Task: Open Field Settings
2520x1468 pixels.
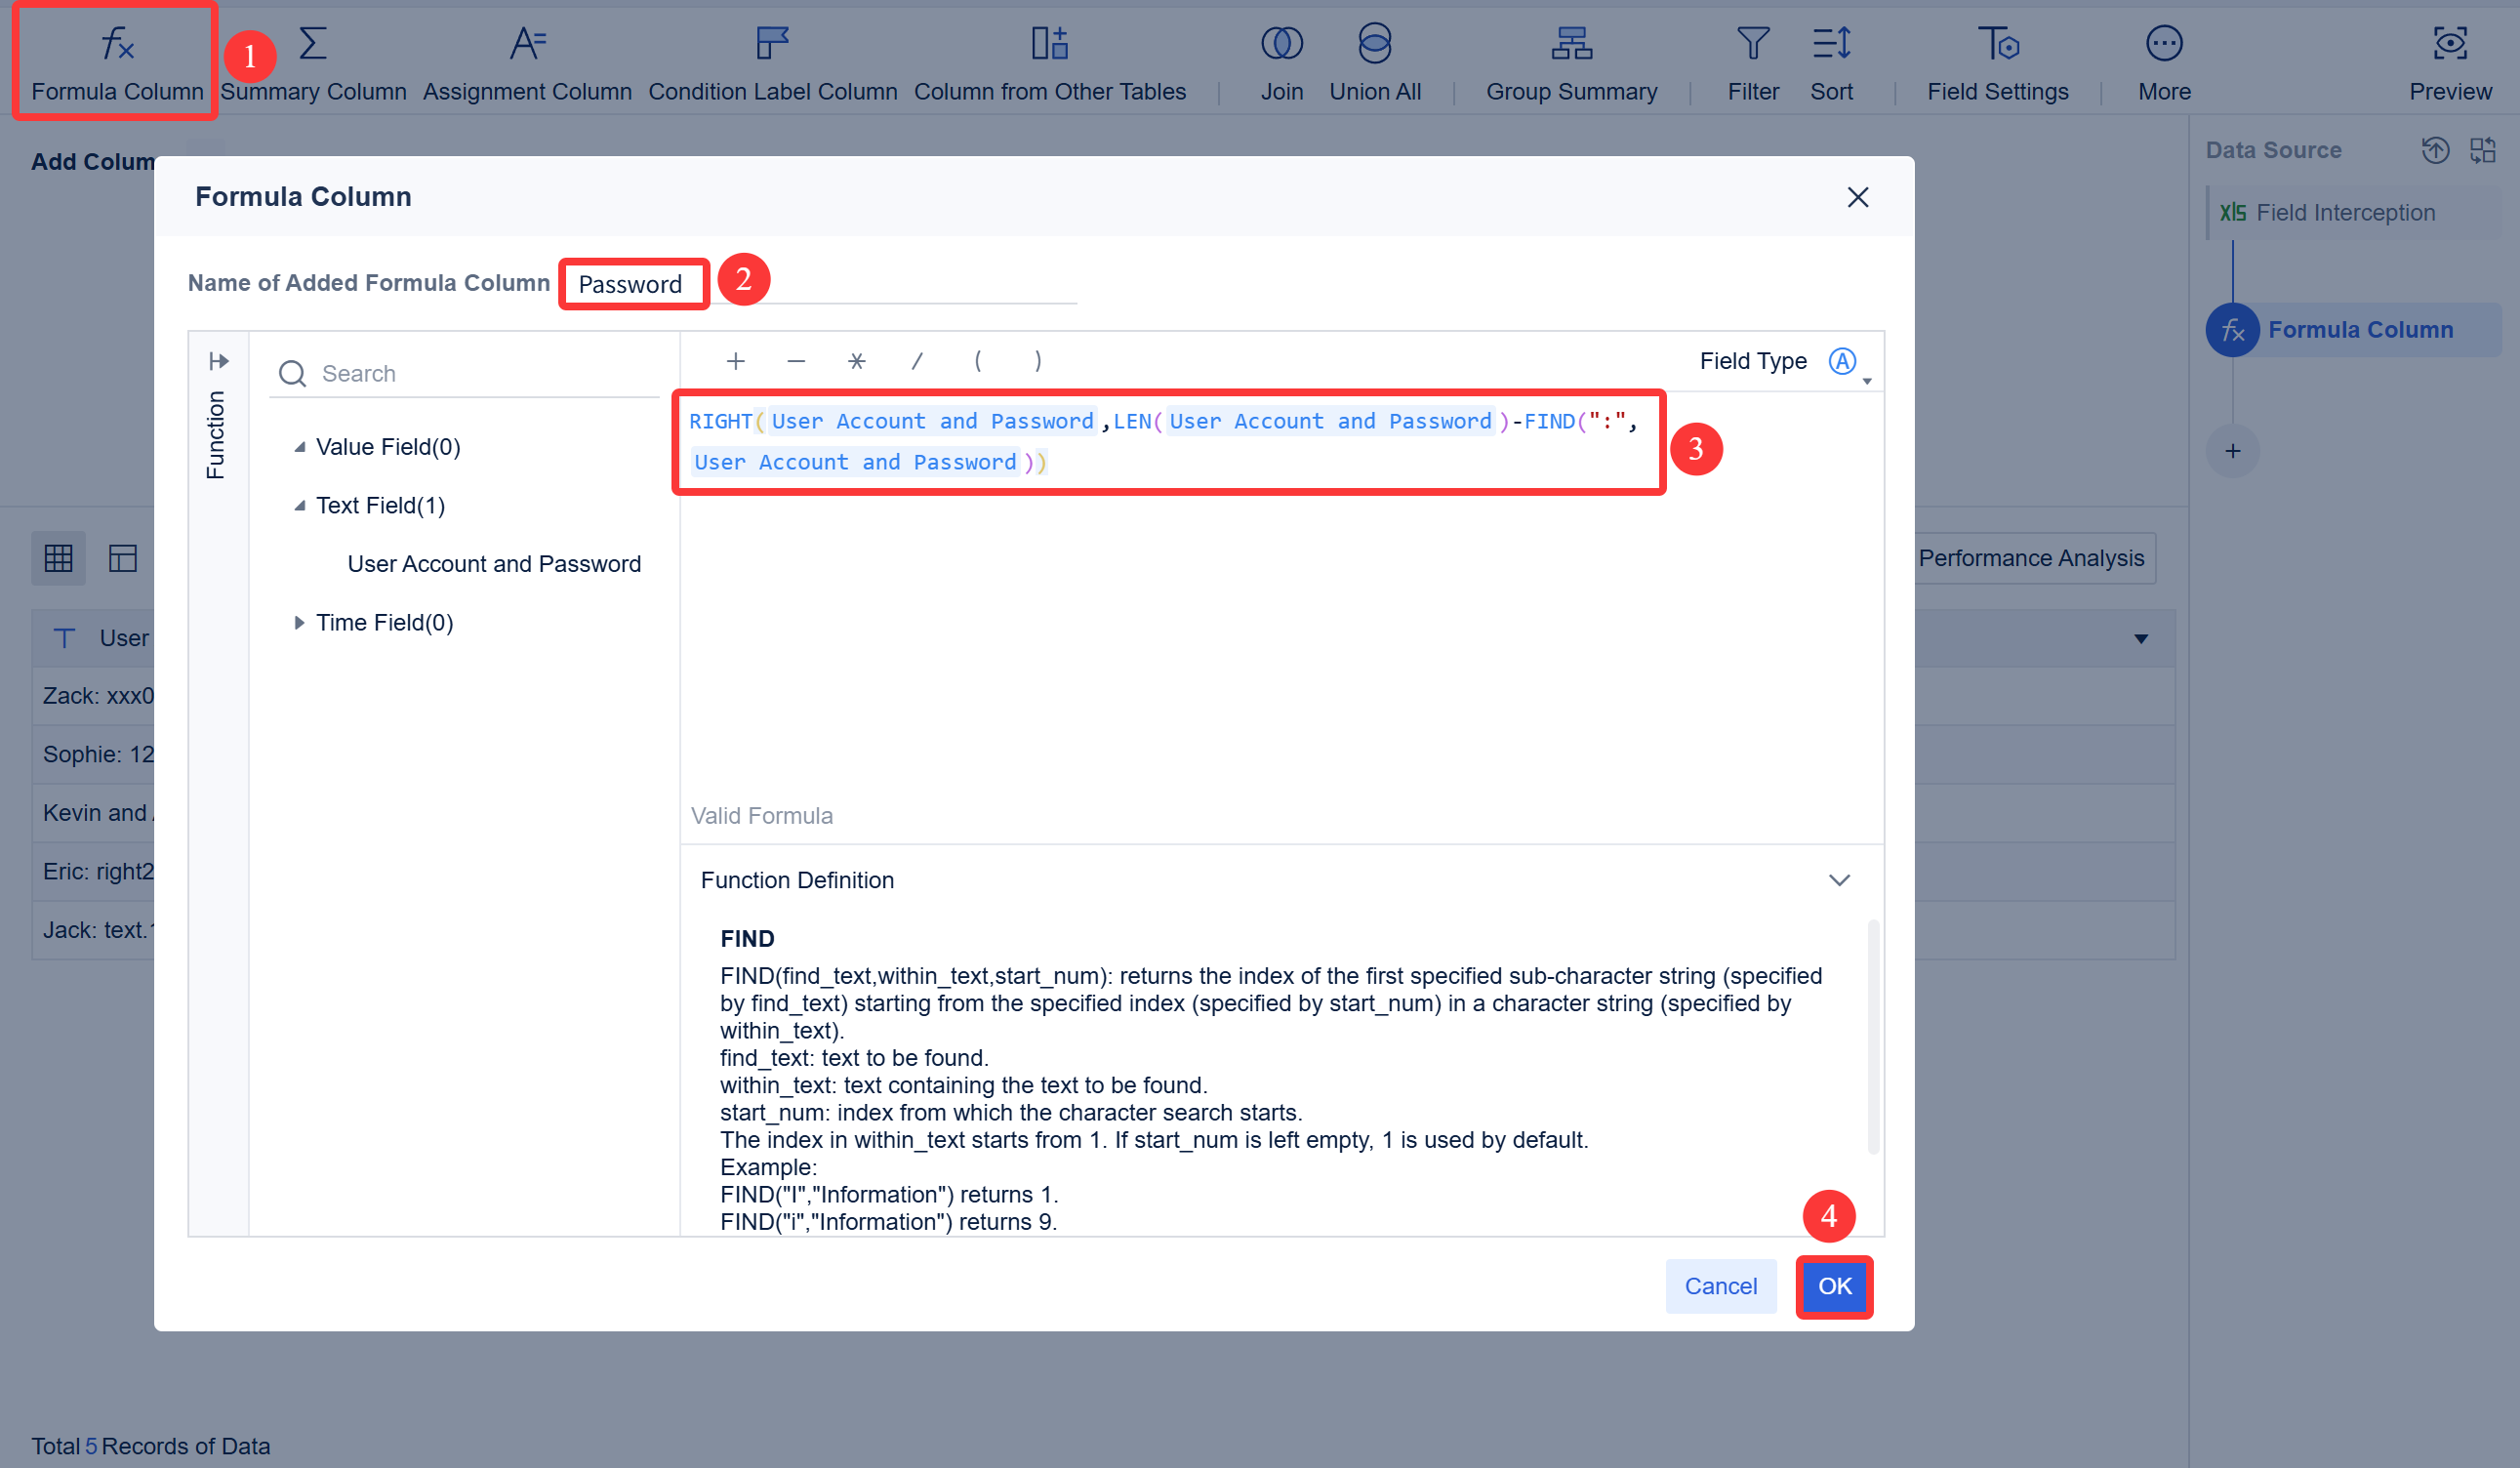Action: (1997, 60)
